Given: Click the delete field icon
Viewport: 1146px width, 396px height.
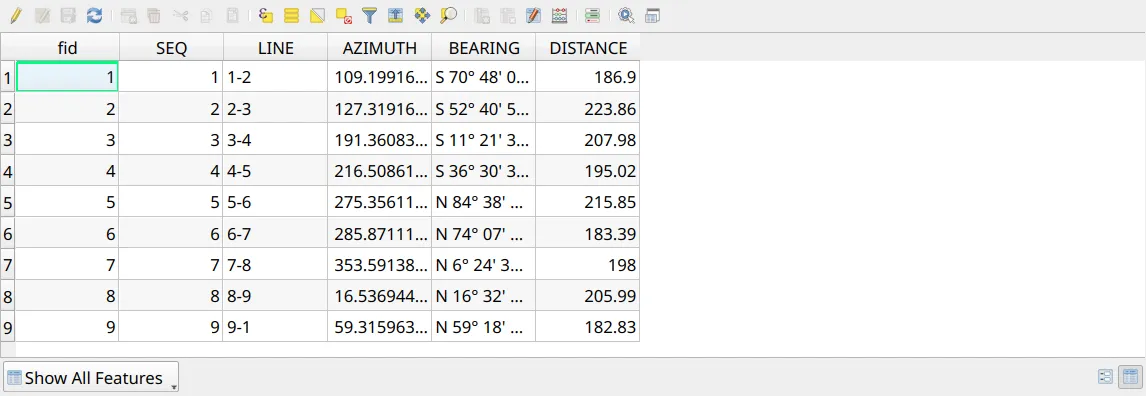Looking at the screenshot, I should click(x=507, y=15).
